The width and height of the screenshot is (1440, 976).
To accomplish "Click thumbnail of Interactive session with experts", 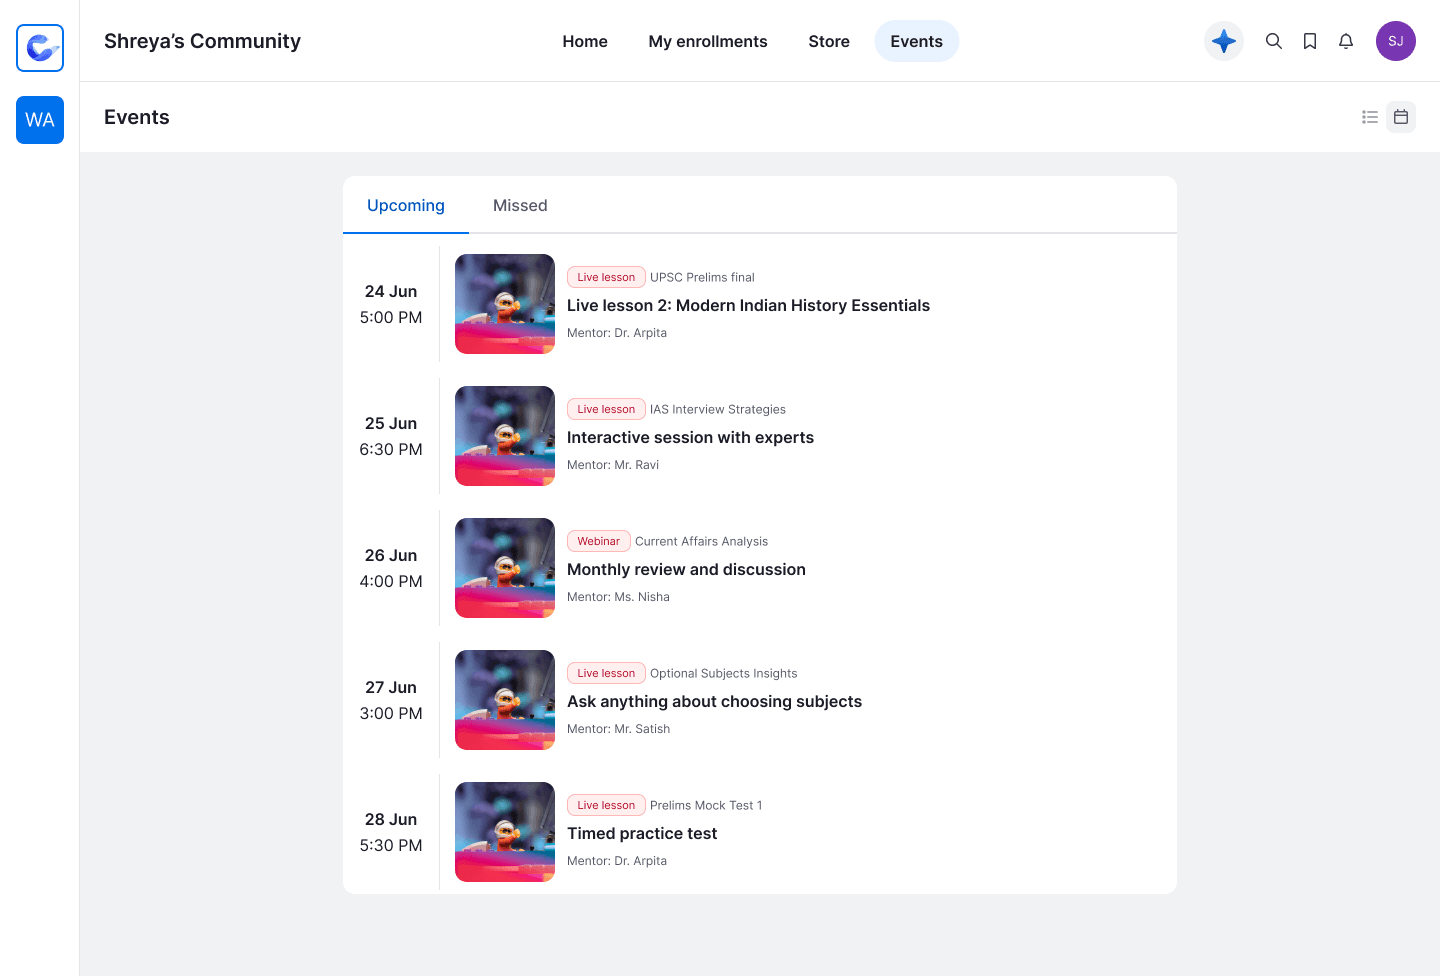I will click(x=505, y=436).
